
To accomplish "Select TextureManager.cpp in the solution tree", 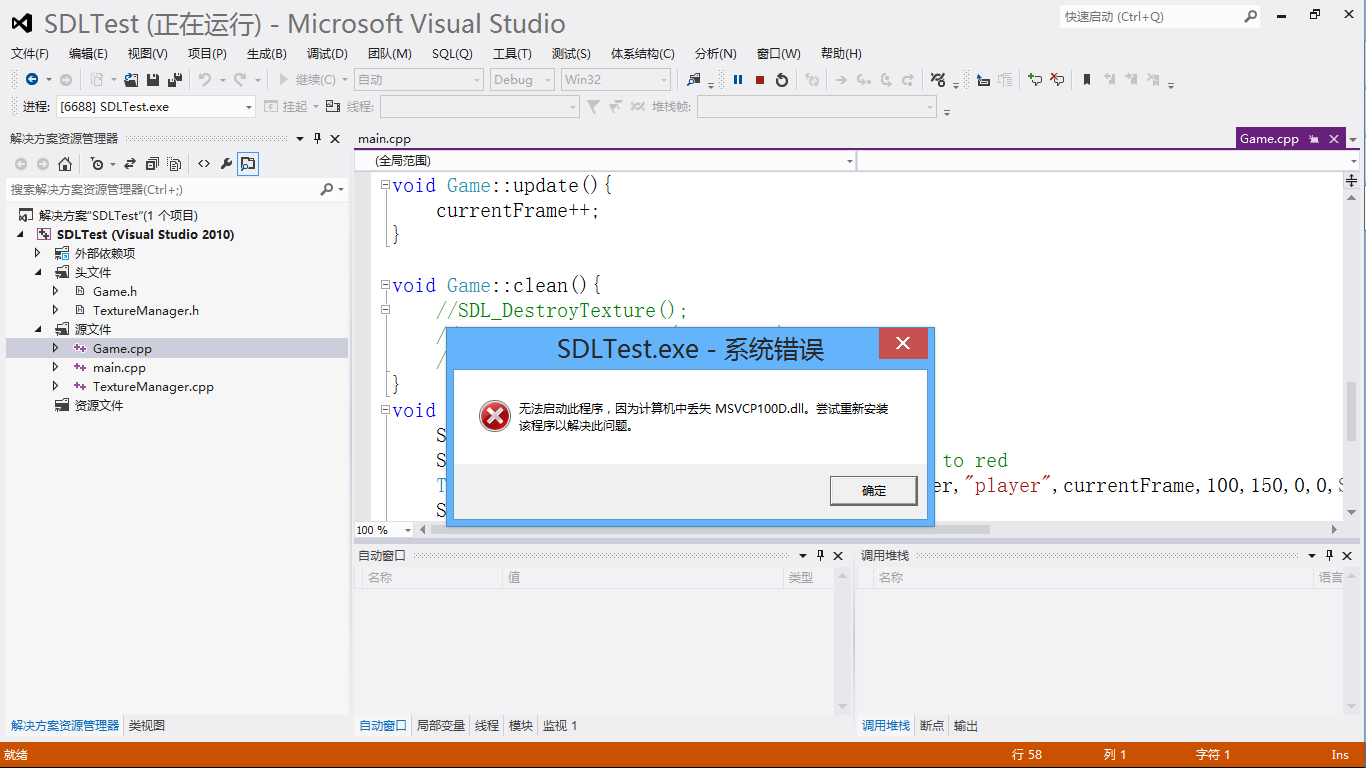I will click(x=153, y=386).
